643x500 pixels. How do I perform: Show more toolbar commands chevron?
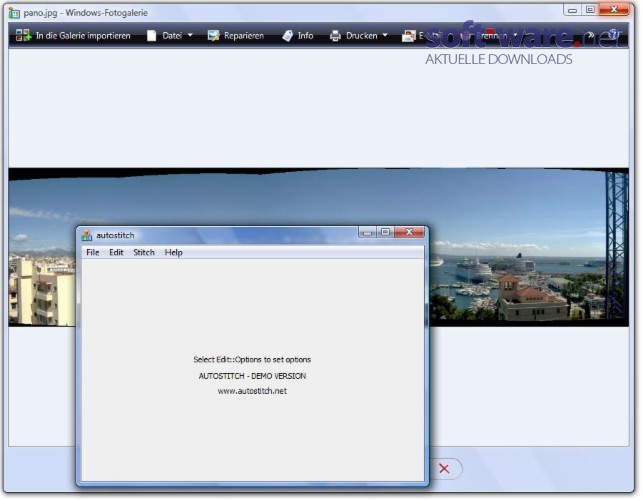[591, 35]
